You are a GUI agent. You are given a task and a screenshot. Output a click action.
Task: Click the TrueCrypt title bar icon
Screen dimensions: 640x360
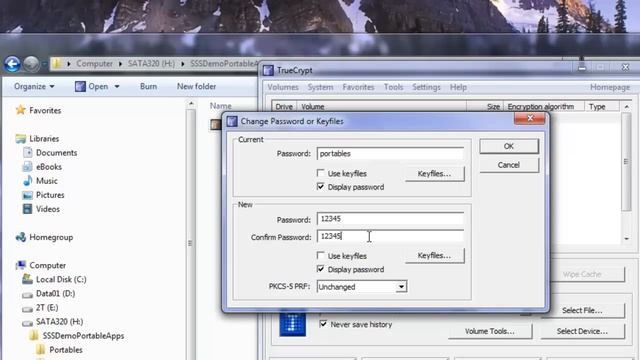[x=268, y=70]
